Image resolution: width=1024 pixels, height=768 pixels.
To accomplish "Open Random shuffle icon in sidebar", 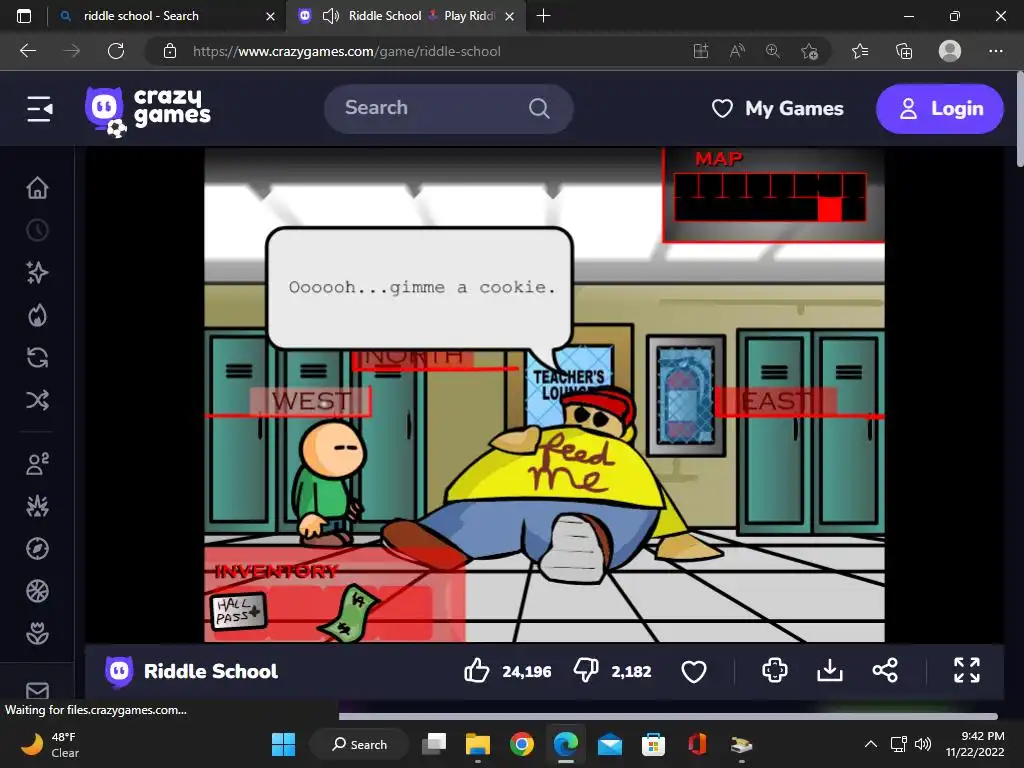I will coord(37,400).
